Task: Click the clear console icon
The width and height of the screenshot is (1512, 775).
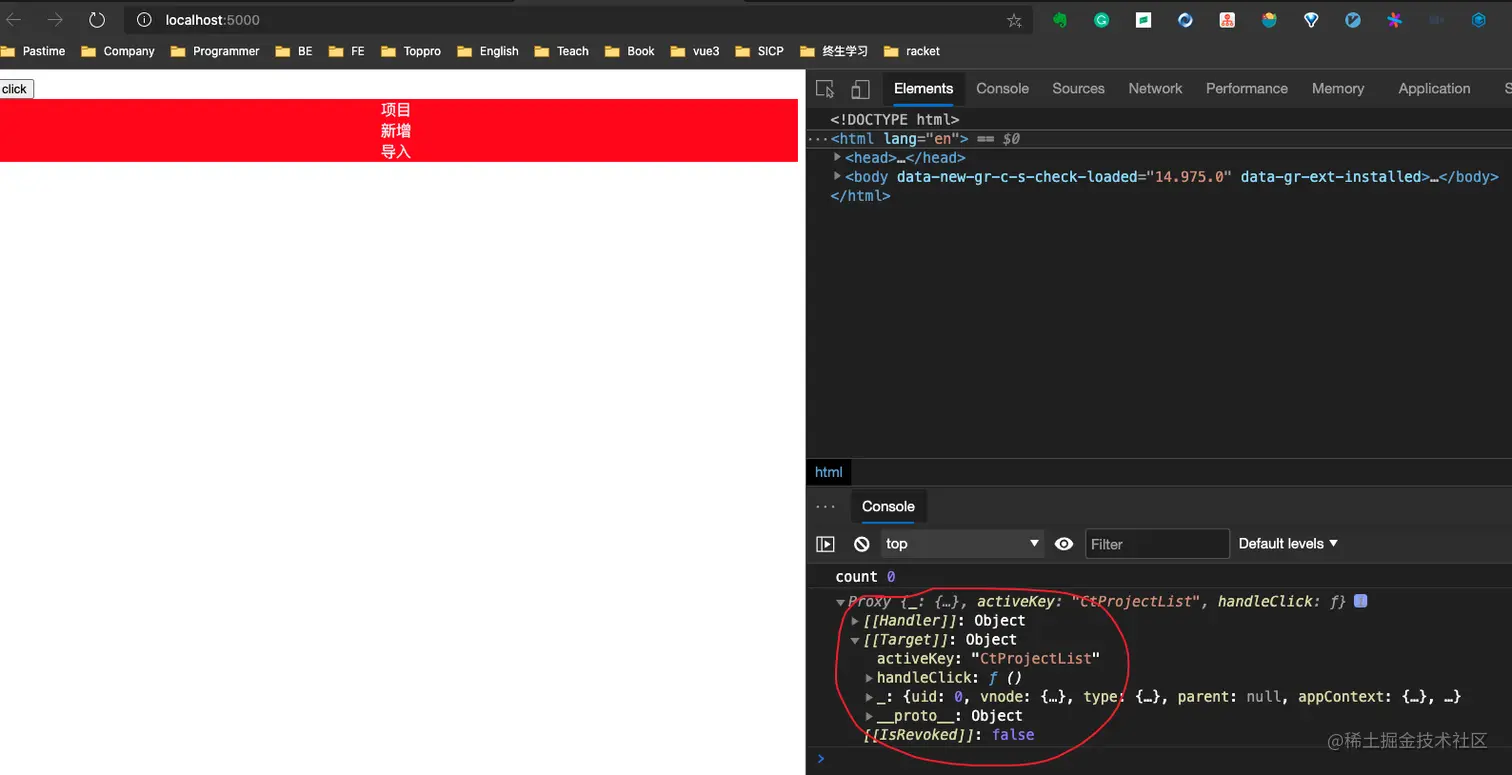Action: coord(861,543)
